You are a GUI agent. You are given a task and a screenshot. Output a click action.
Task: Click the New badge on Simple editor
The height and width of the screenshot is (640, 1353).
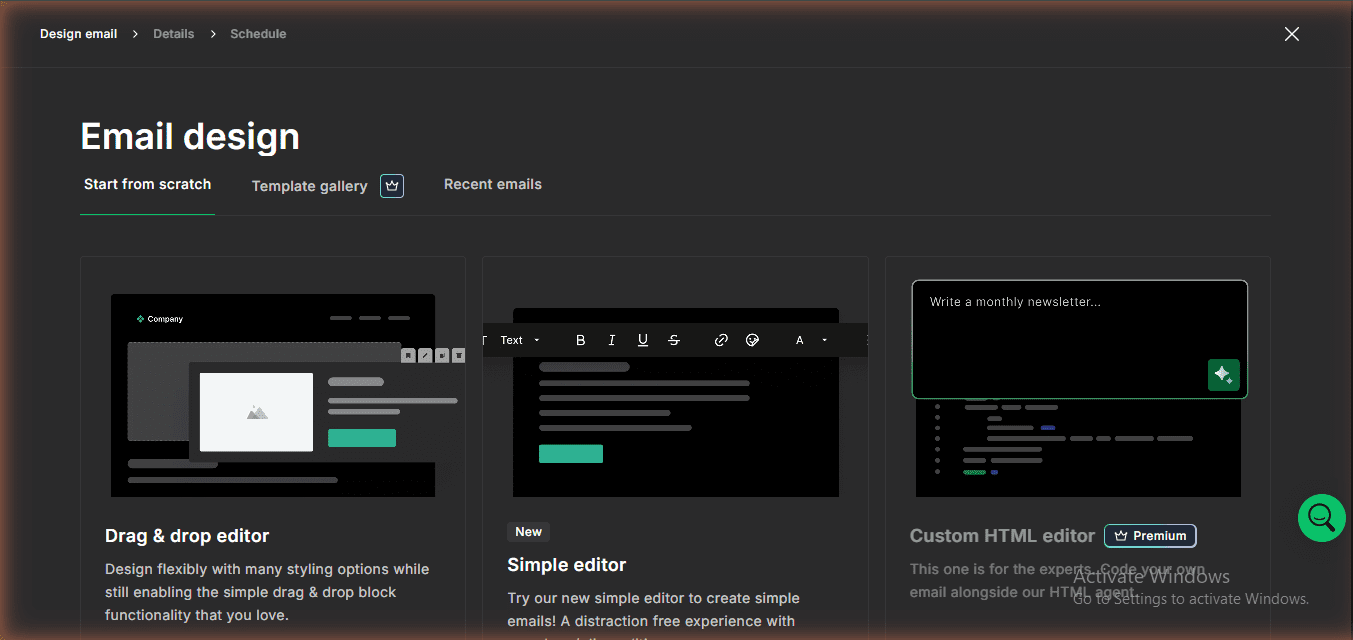pos(529,532)
